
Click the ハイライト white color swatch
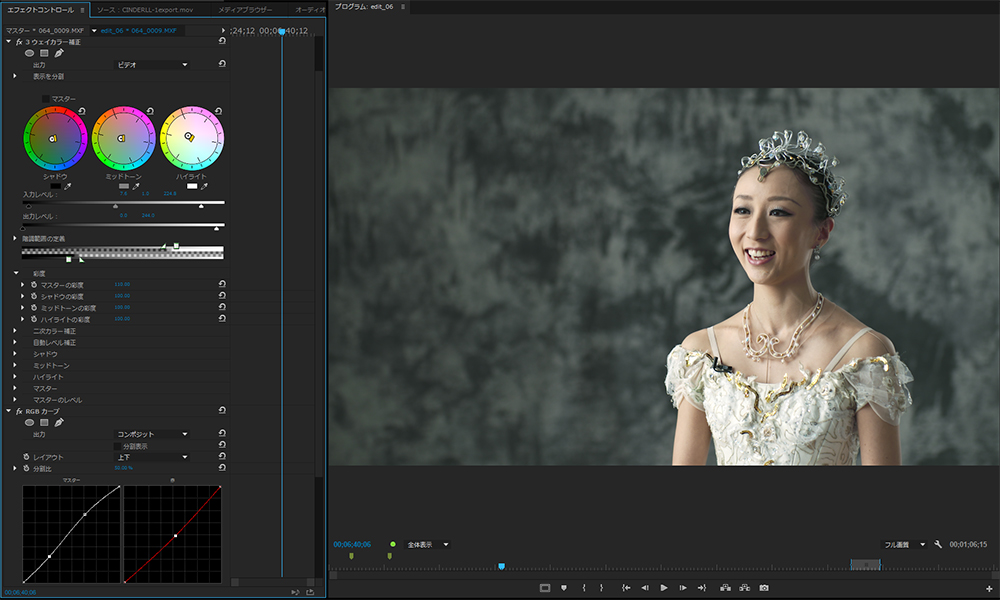pyautogui.click(x=192, y=186)
